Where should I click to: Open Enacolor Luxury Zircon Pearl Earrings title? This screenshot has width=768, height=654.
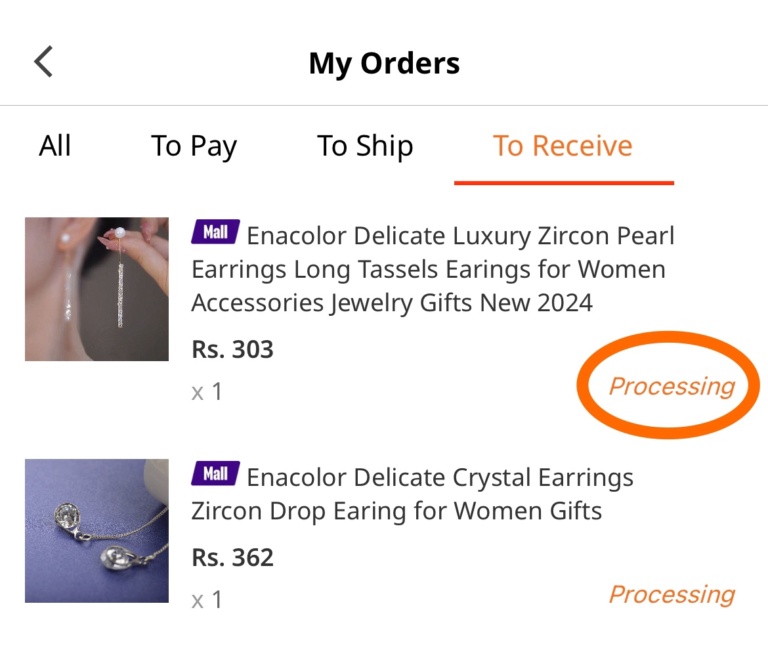tap(433, 269)
